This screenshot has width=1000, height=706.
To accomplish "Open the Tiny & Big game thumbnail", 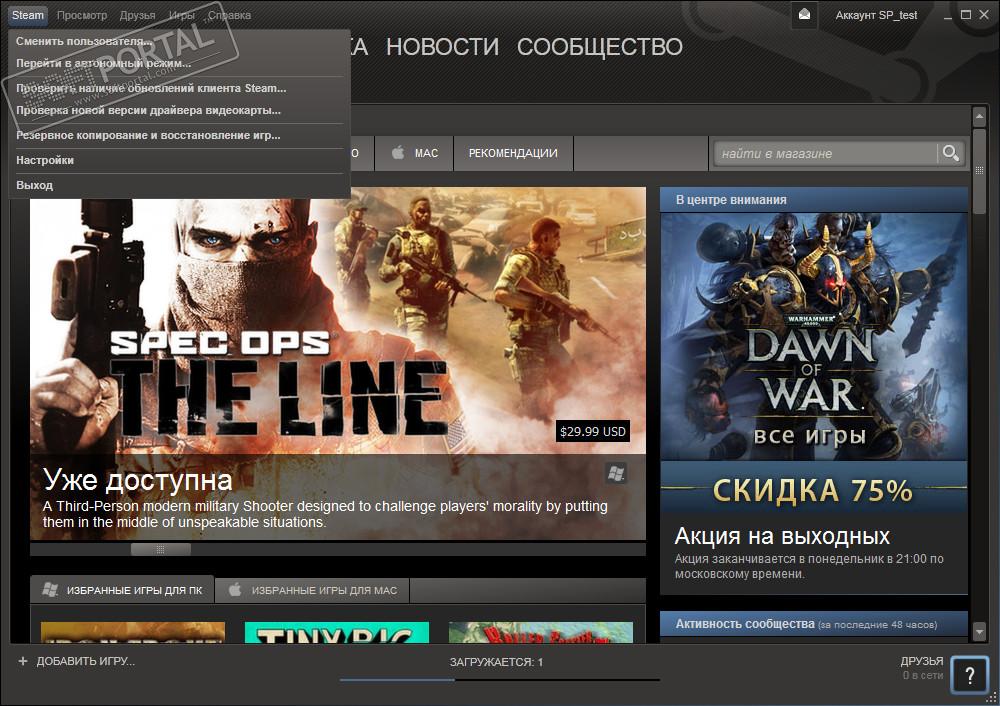I will 337,632.
